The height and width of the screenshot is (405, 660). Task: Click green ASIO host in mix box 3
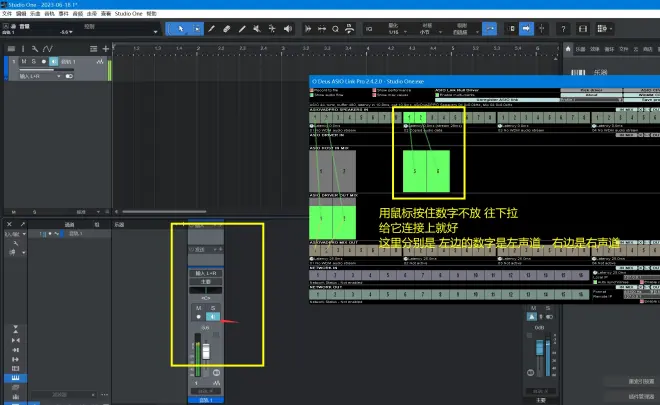pos(415,171)
